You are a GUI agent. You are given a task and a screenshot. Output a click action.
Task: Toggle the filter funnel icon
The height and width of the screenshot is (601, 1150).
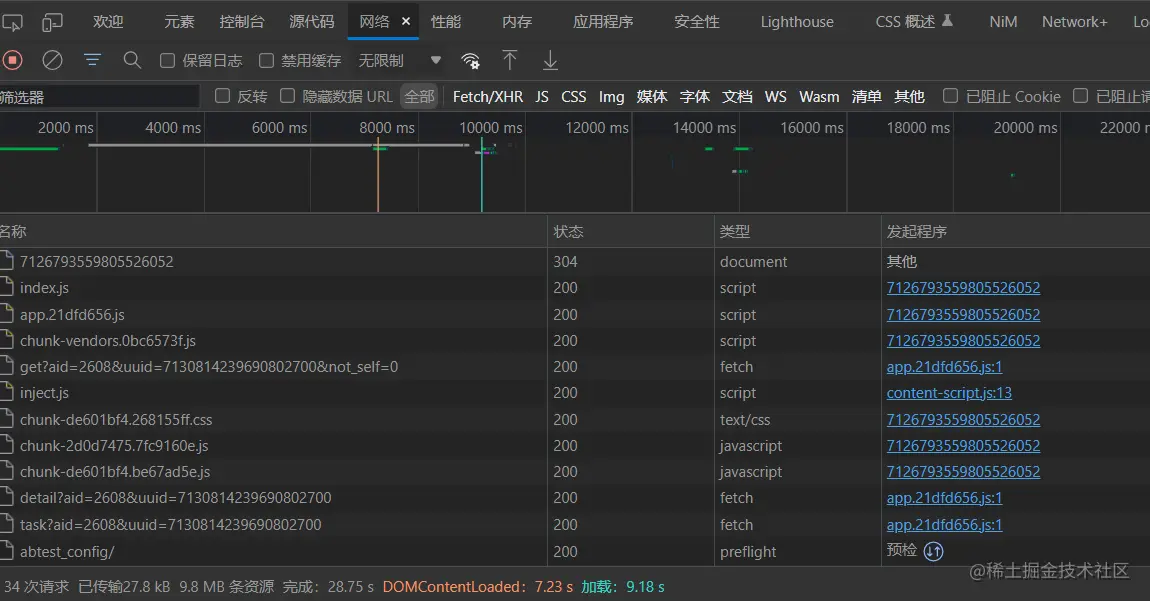coord(92,60)
